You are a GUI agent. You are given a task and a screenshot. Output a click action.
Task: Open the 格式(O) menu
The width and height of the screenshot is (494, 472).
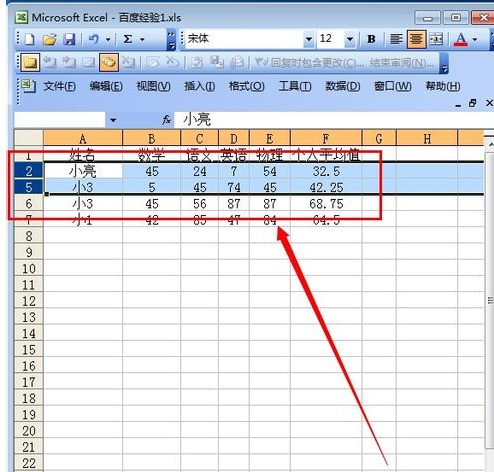(x=246, y=87)
